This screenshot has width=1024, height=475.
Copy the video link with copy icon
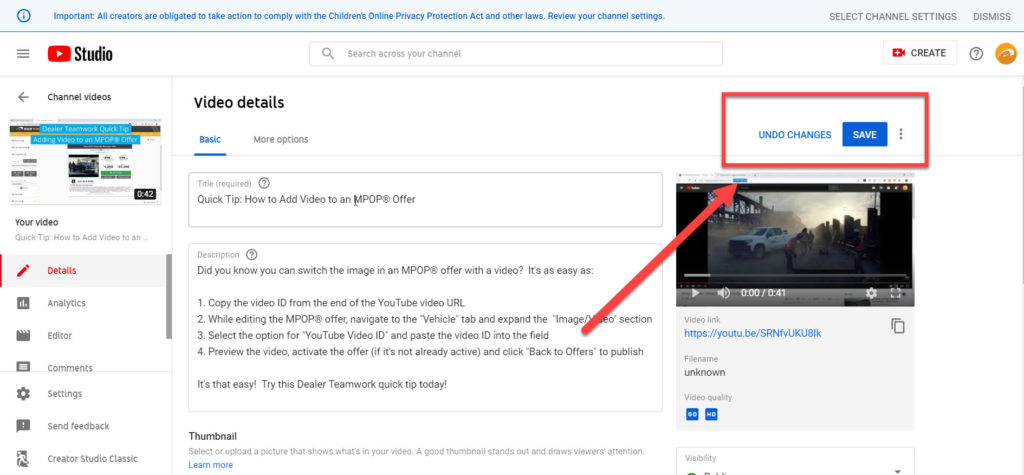(x=897, y=326)
